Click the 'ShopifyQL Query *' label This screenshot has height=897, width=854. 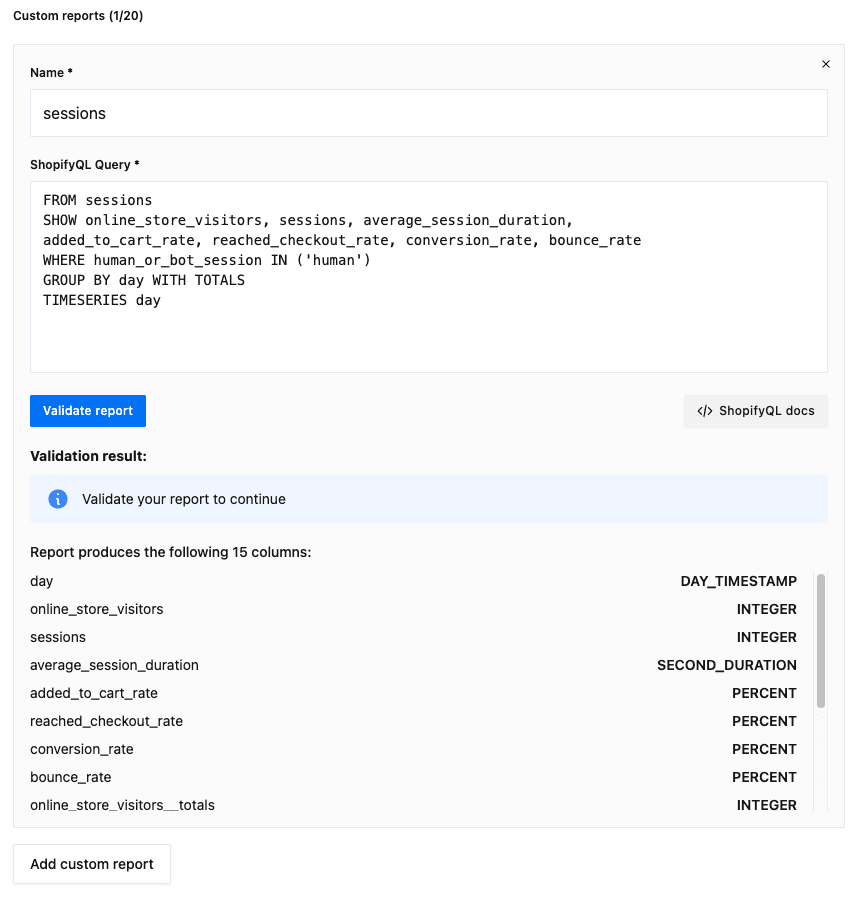tap(85, 165)
